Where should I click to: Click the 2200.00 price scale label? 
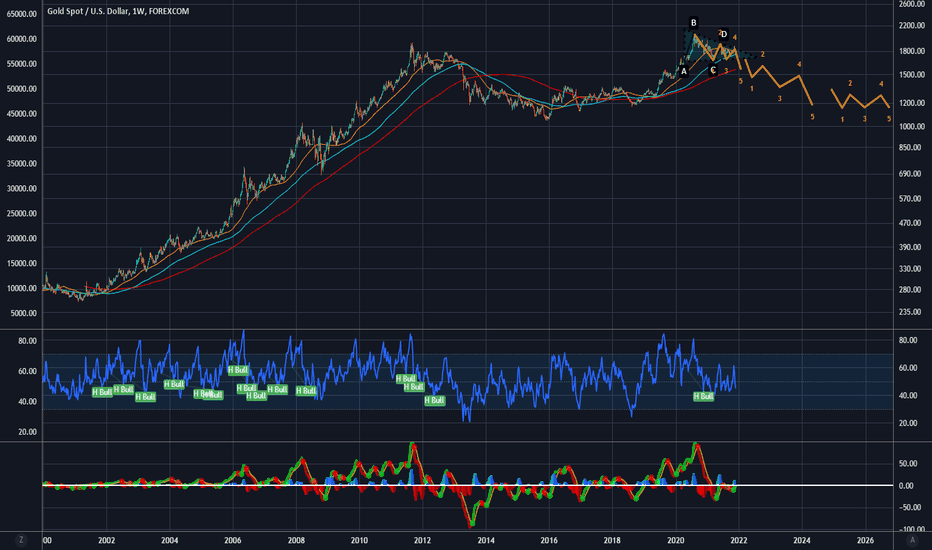point(912,26)
